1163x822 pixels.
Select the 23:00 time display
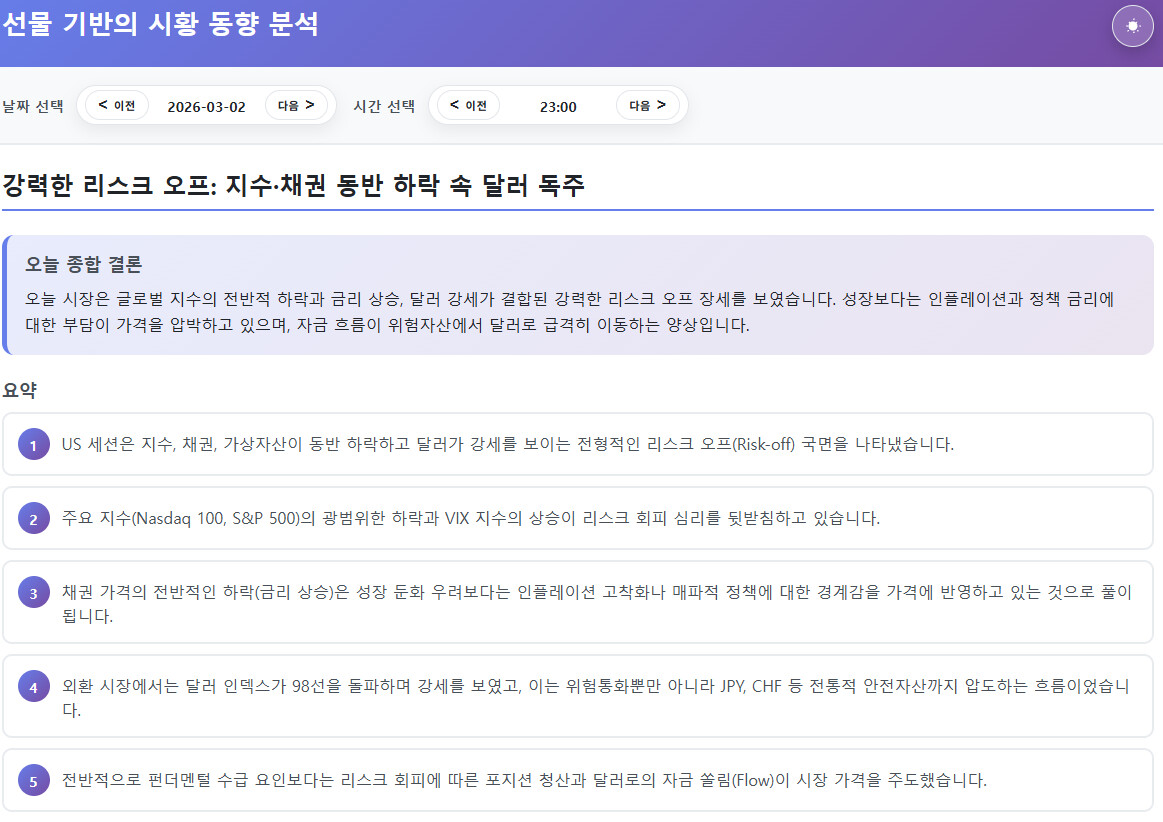[x=558, y=107]
